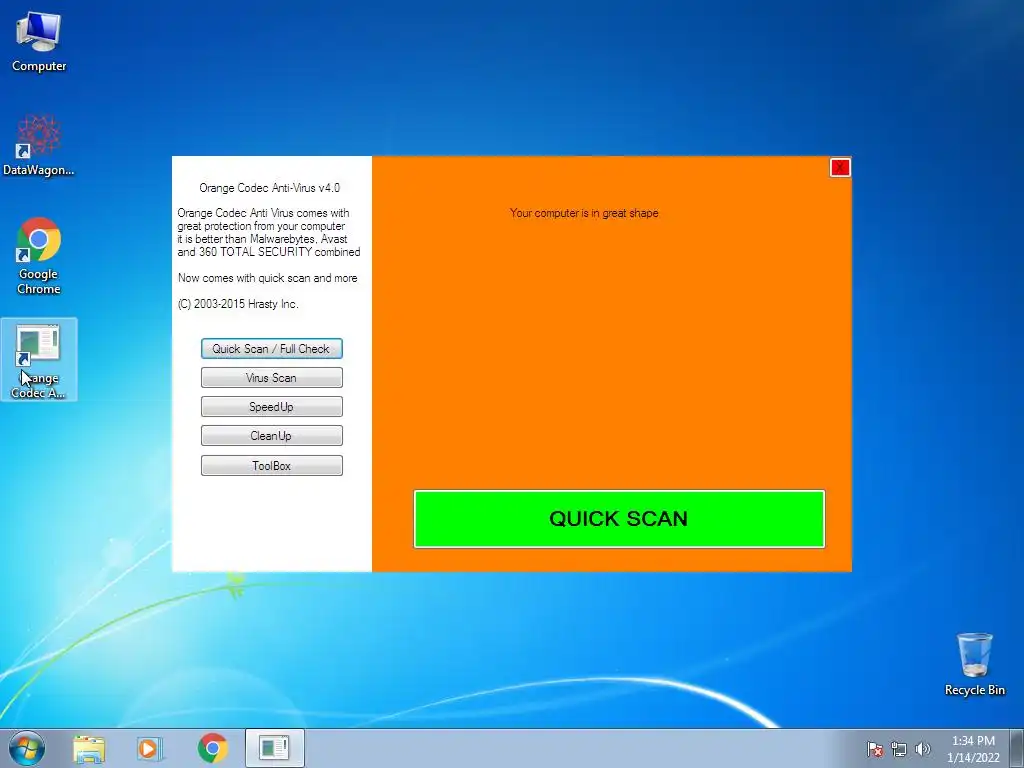Open the Windows Start menu
This screenshot has height=768, width=1024.
26,748
